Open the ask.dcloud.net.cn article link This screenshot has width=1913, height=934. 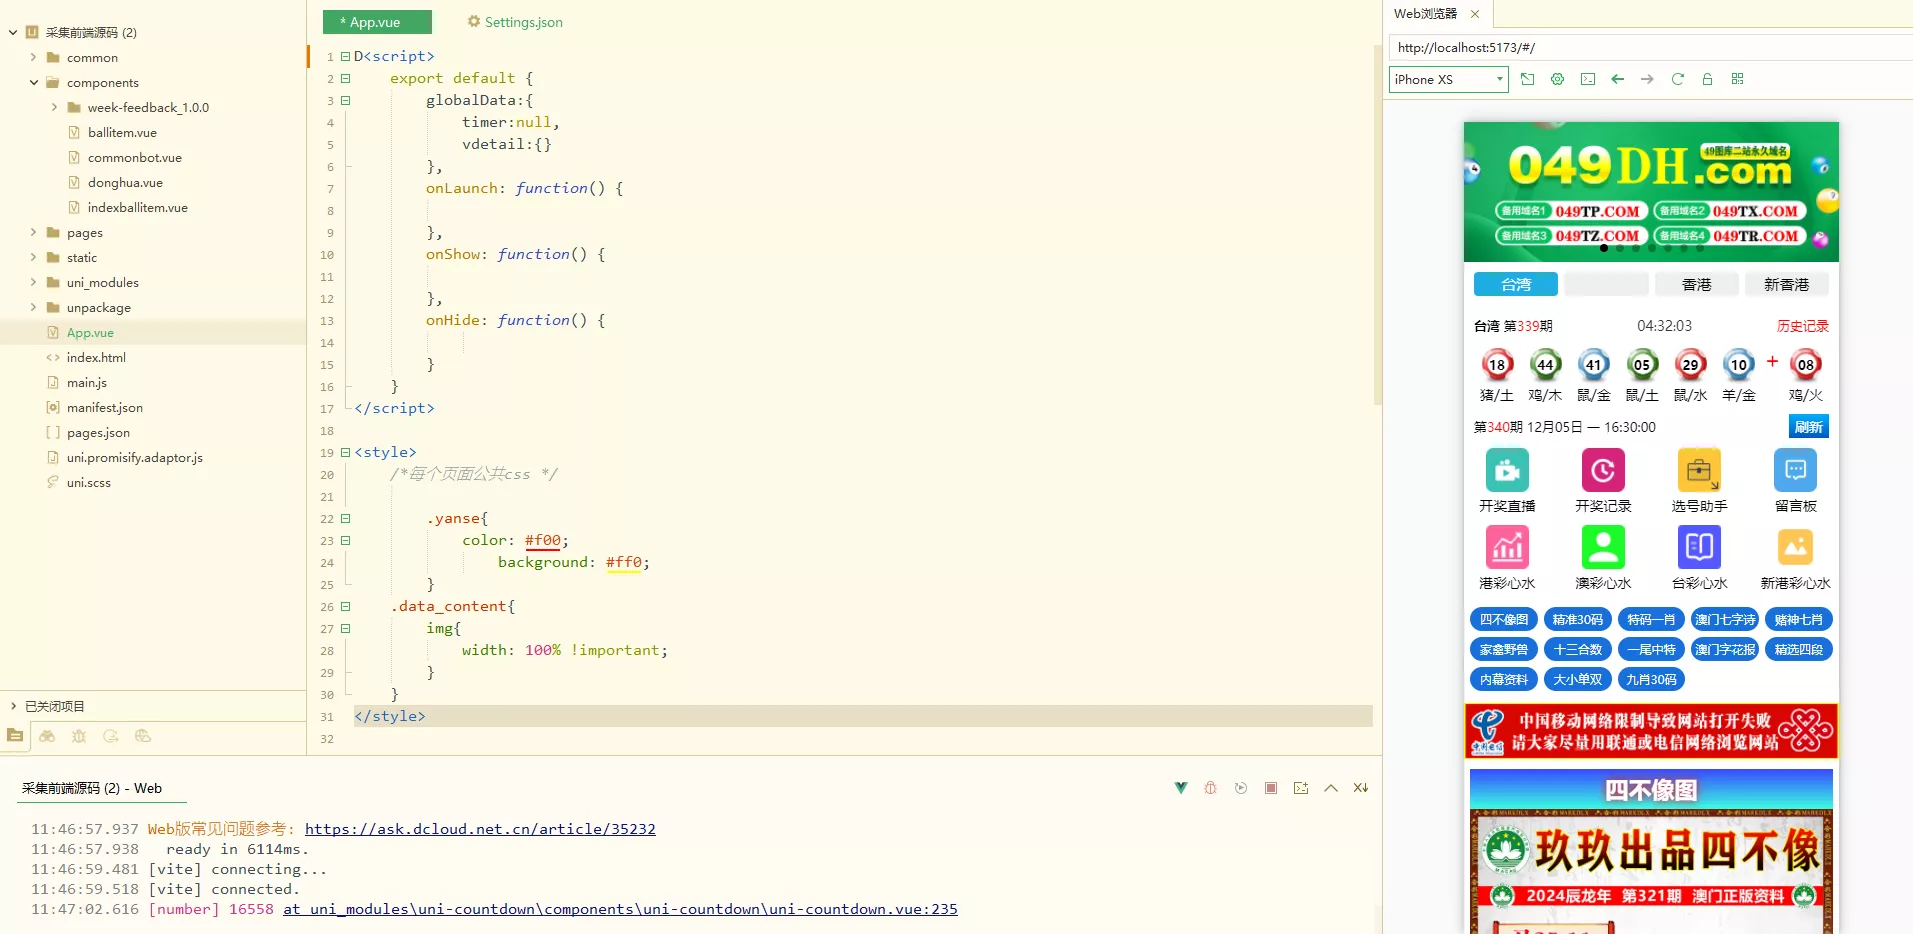pos(480,829)
